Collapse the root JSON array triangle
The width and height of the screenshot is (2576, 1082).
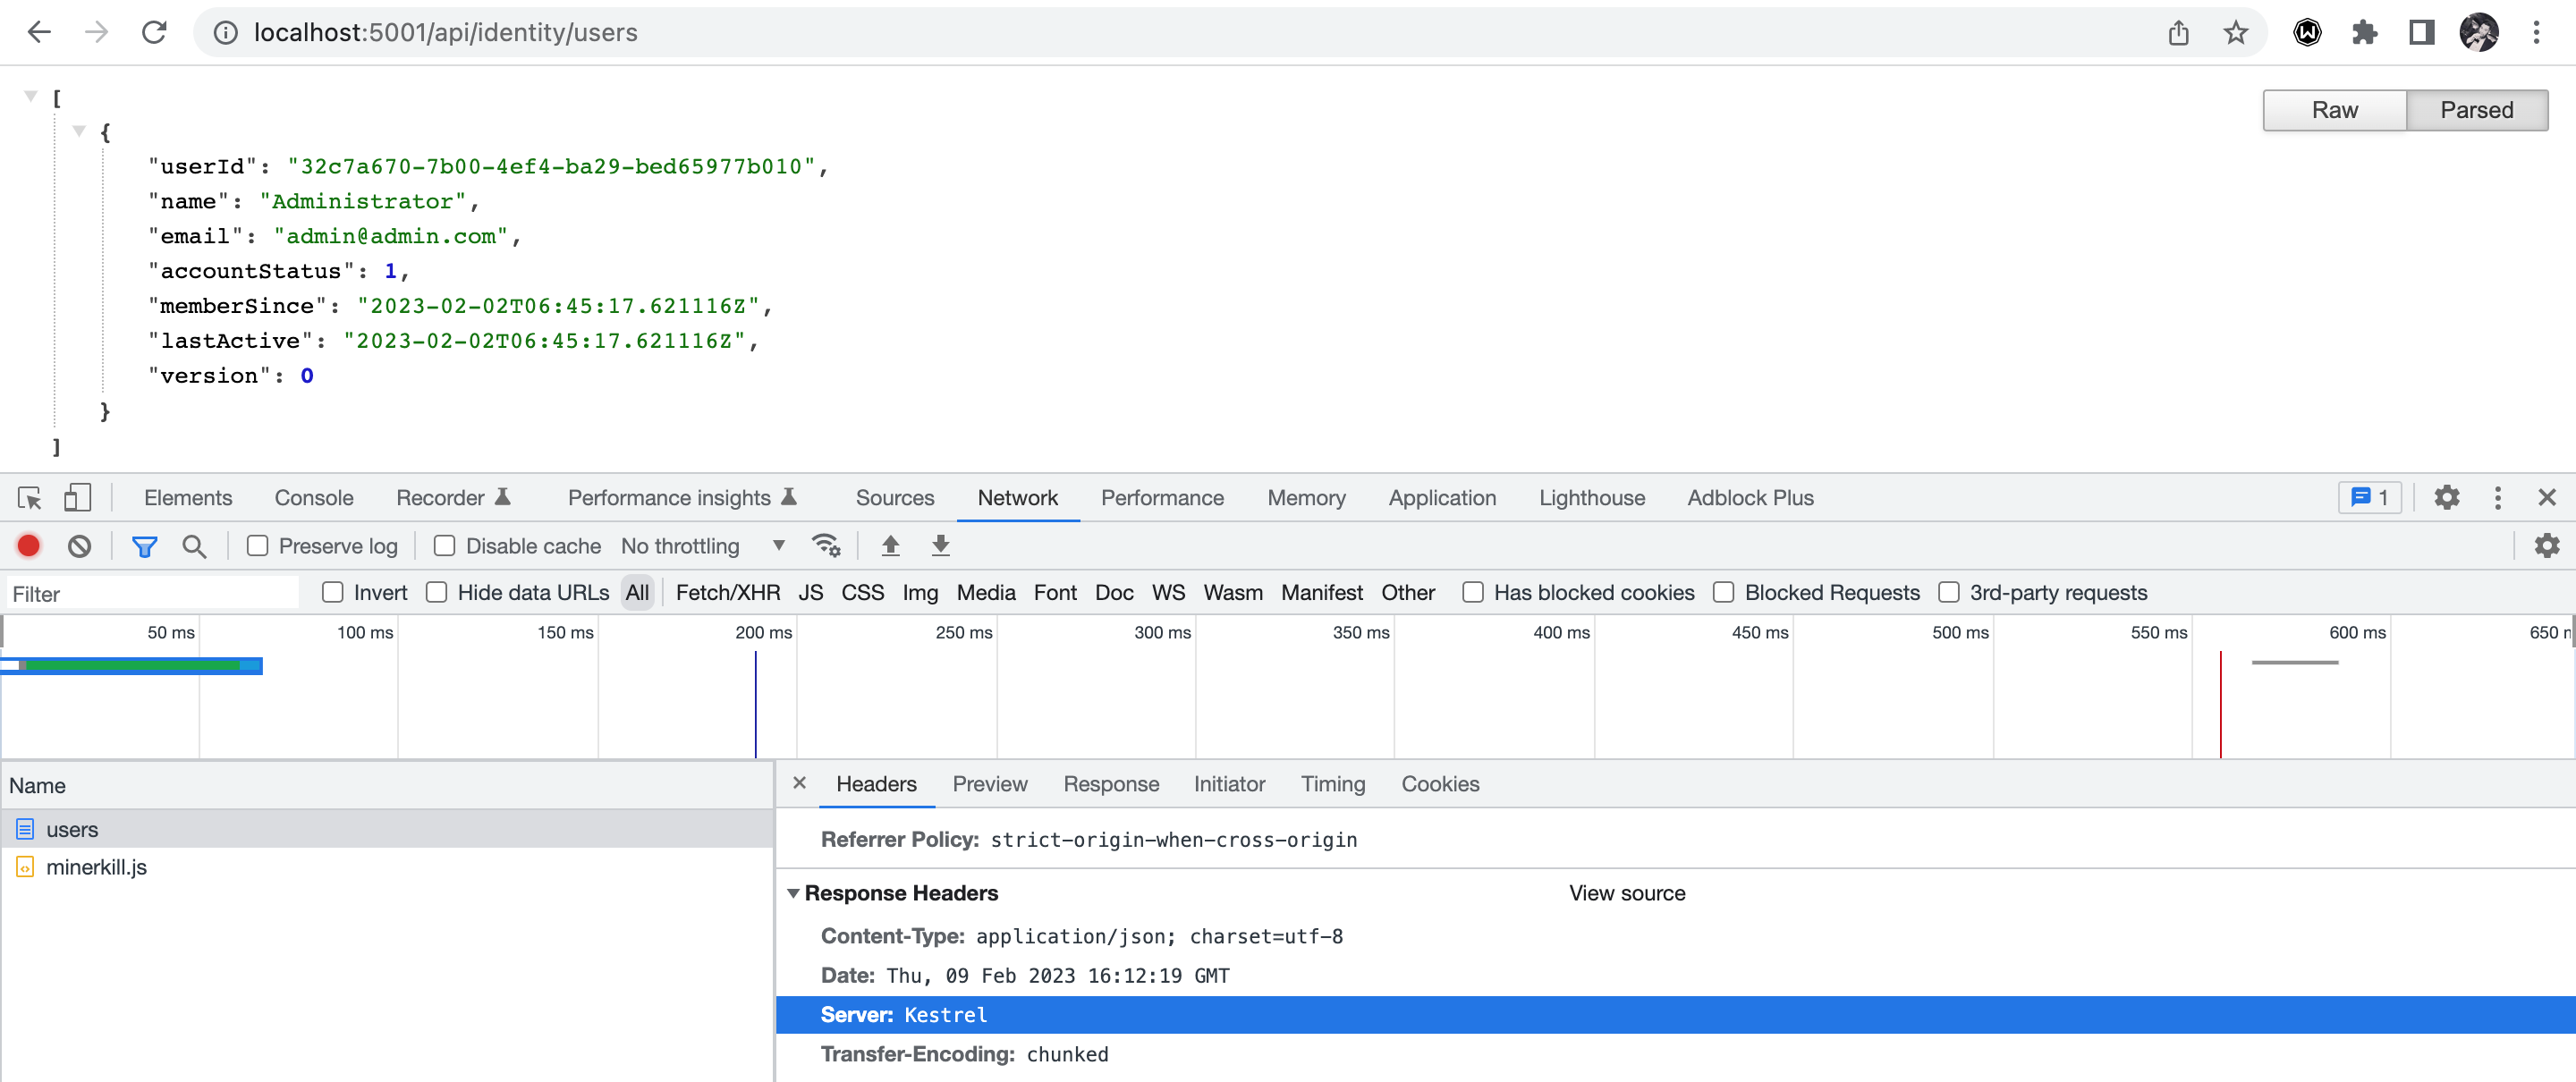coord(31,95)
